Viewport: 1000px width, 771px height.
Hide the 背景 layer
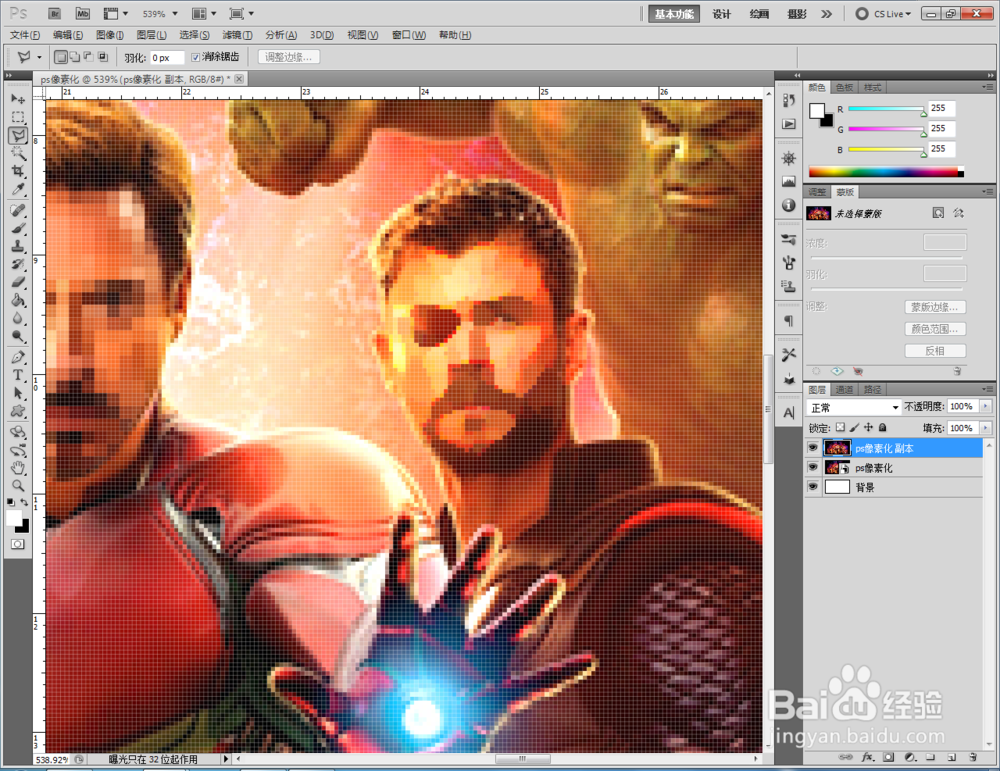click(x=812, y=487)
